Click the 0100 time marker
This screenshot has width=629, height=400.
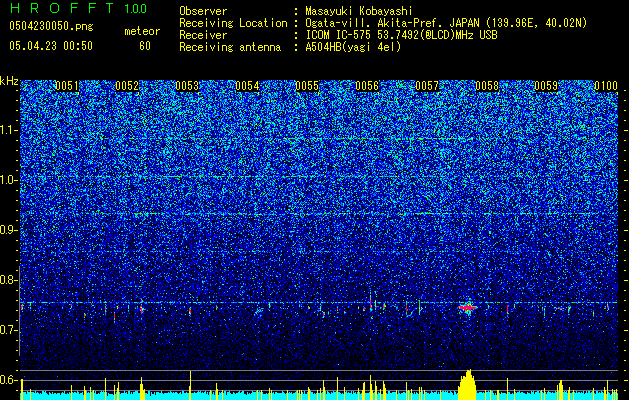[x=606, y=86]
